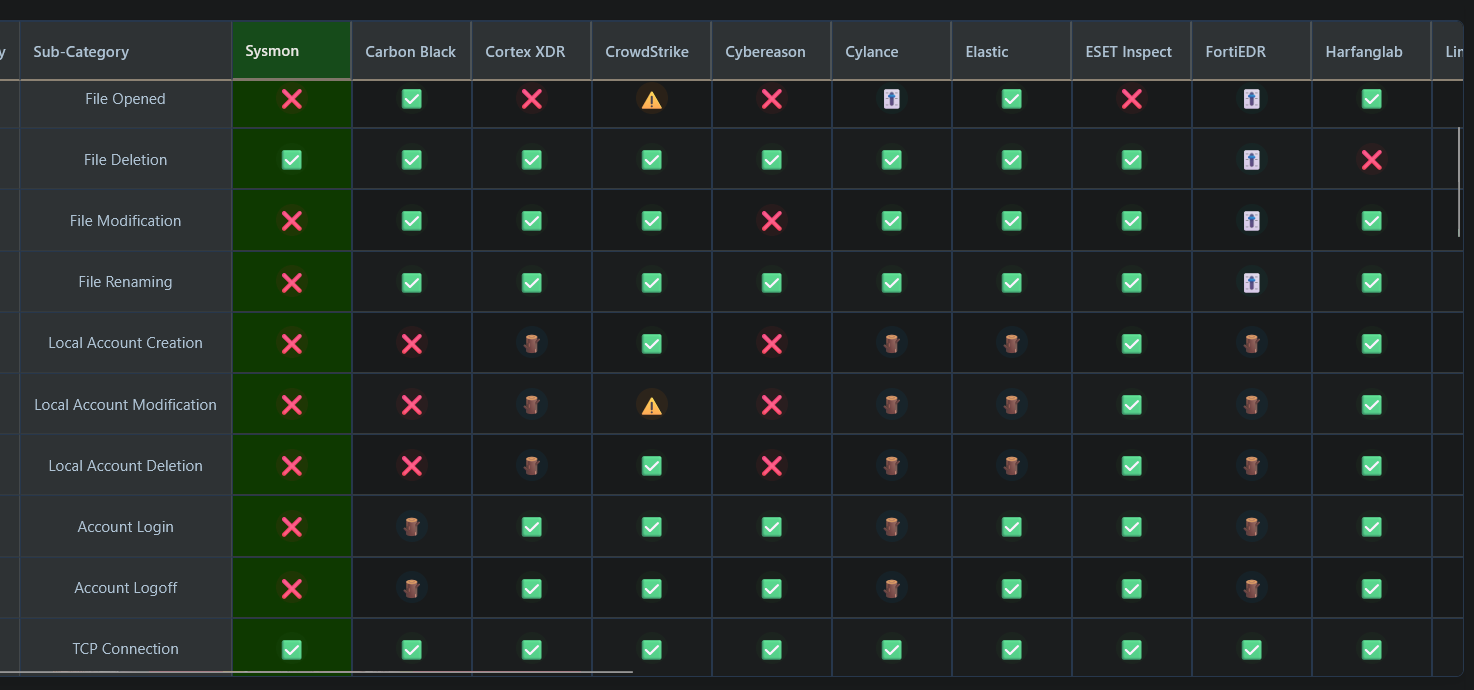
Task: Select Sysmon's green check for File Deletion
Action: pyautogui.click(x=292, y=160)
